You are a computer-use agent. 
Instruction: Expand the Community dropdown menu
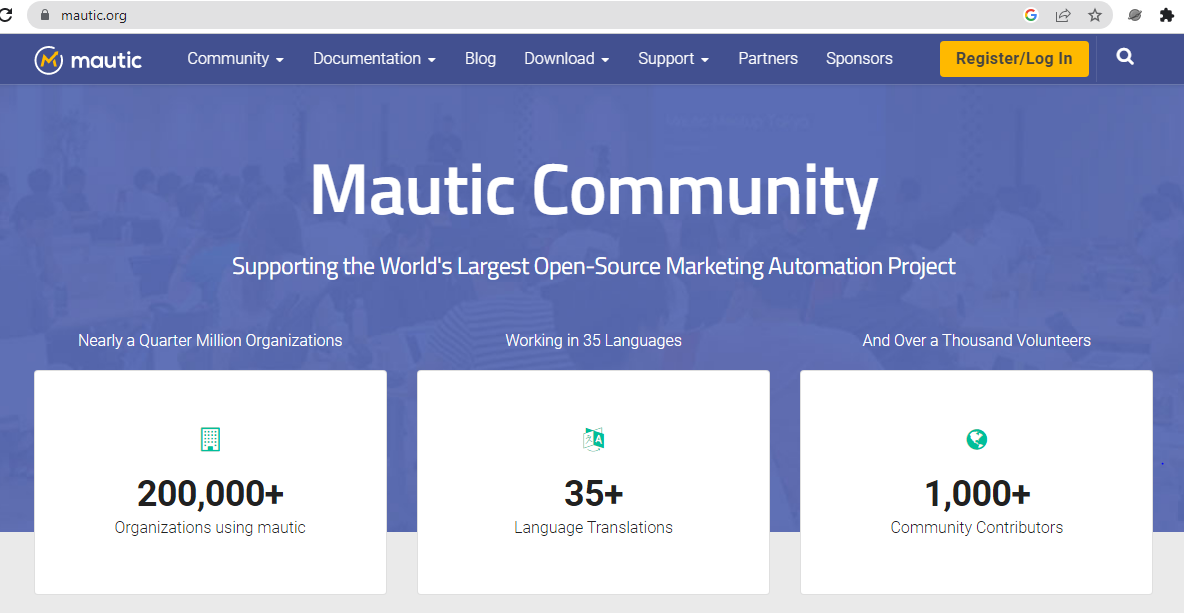pyautogui.click(x=236, y=59)
